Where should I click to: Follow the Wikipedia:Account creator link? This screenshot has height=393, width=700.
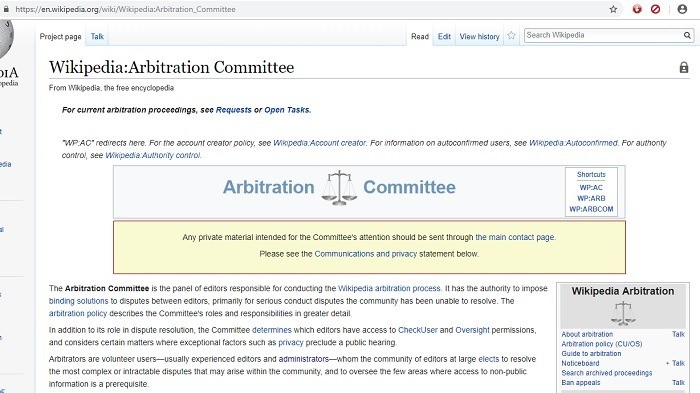click(319, 143)
